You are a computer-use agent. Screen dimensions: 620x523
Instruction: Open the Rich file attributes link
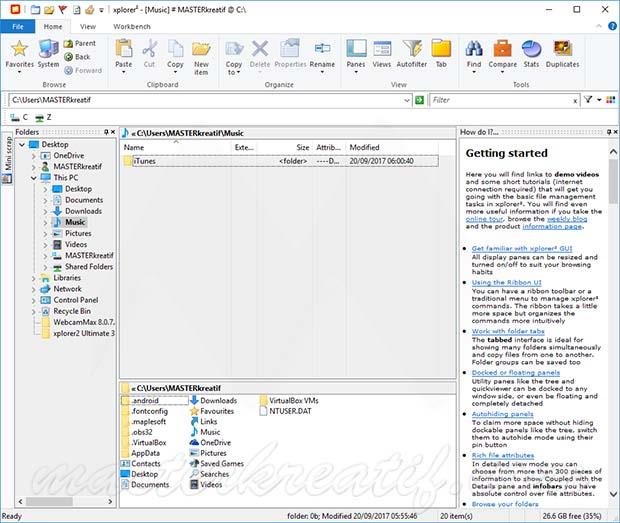coord(503,455)
